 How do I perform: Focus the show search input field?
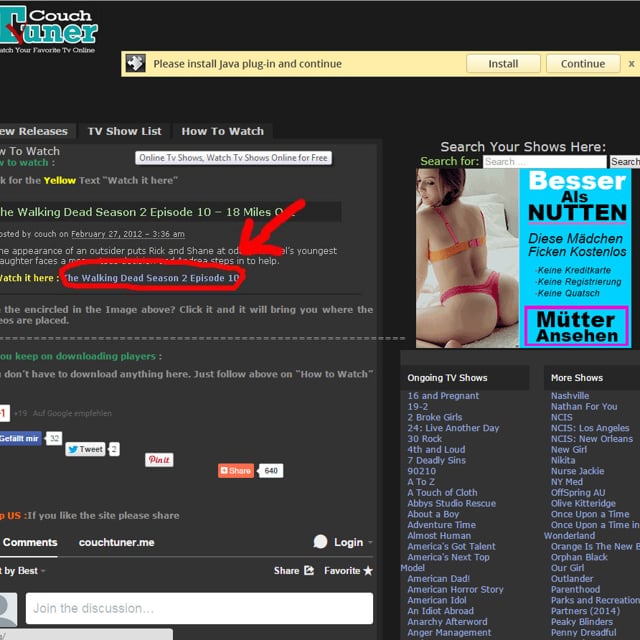tap(544, 162)
